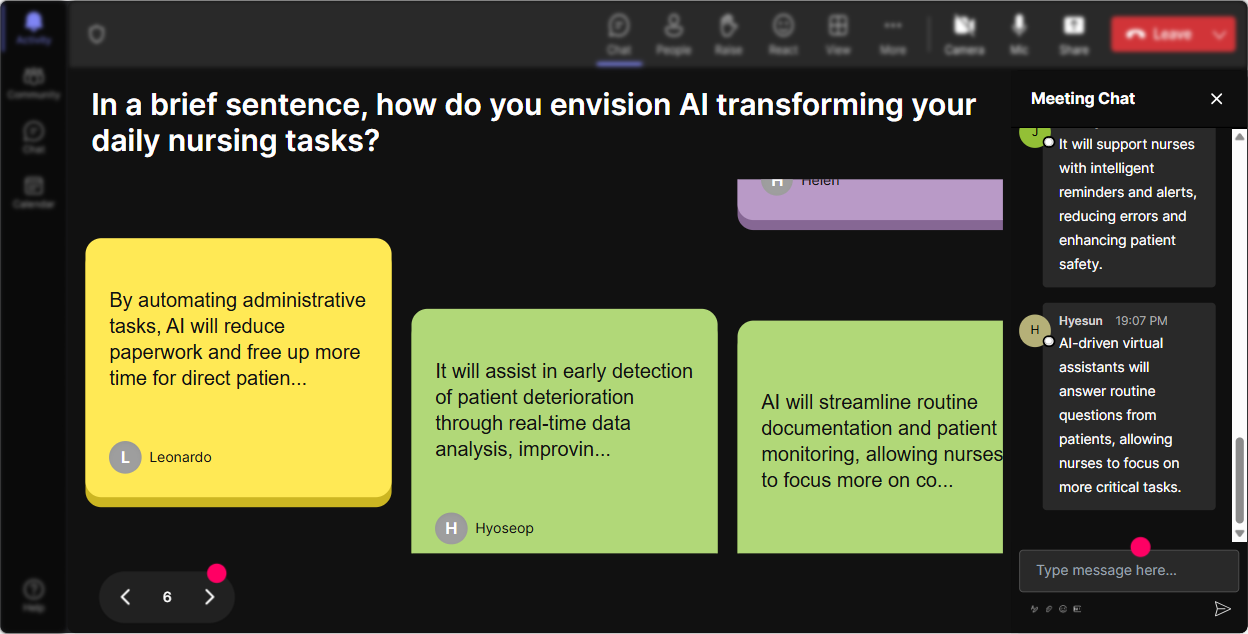Open Help at the sidebar bottom
Screen dimensions: 1248x634
pyautogui.click(x=34, y=594)
